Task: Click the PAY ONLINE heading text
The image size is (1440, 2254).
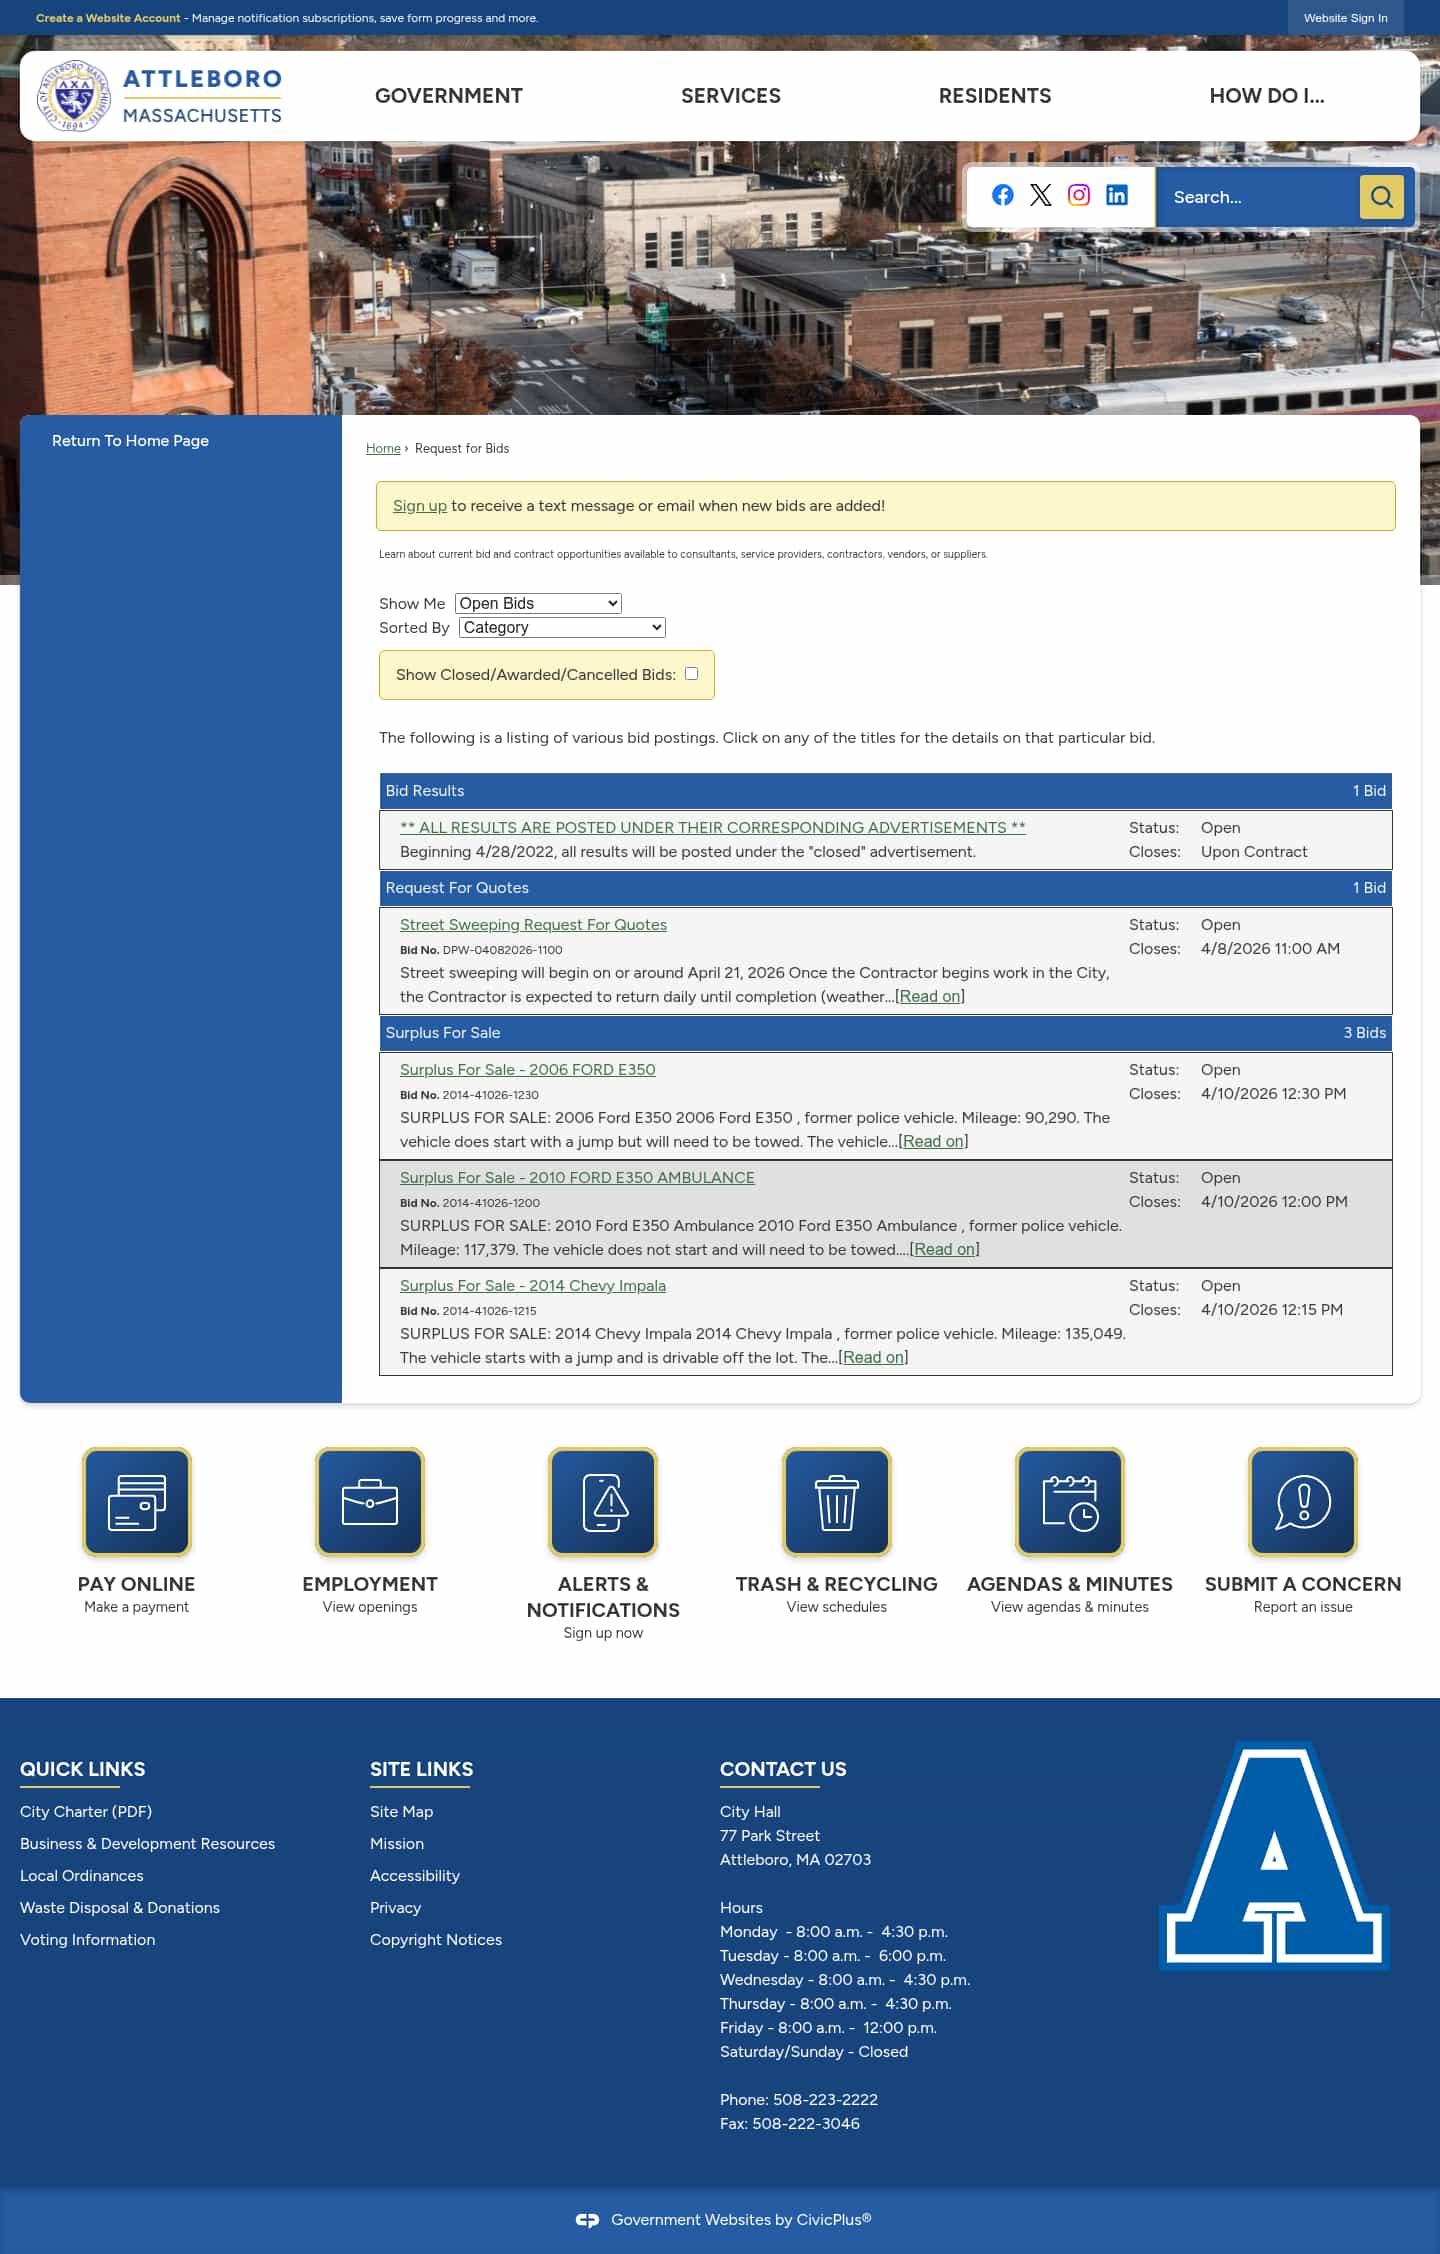Action: click(x=137, y=1584)
